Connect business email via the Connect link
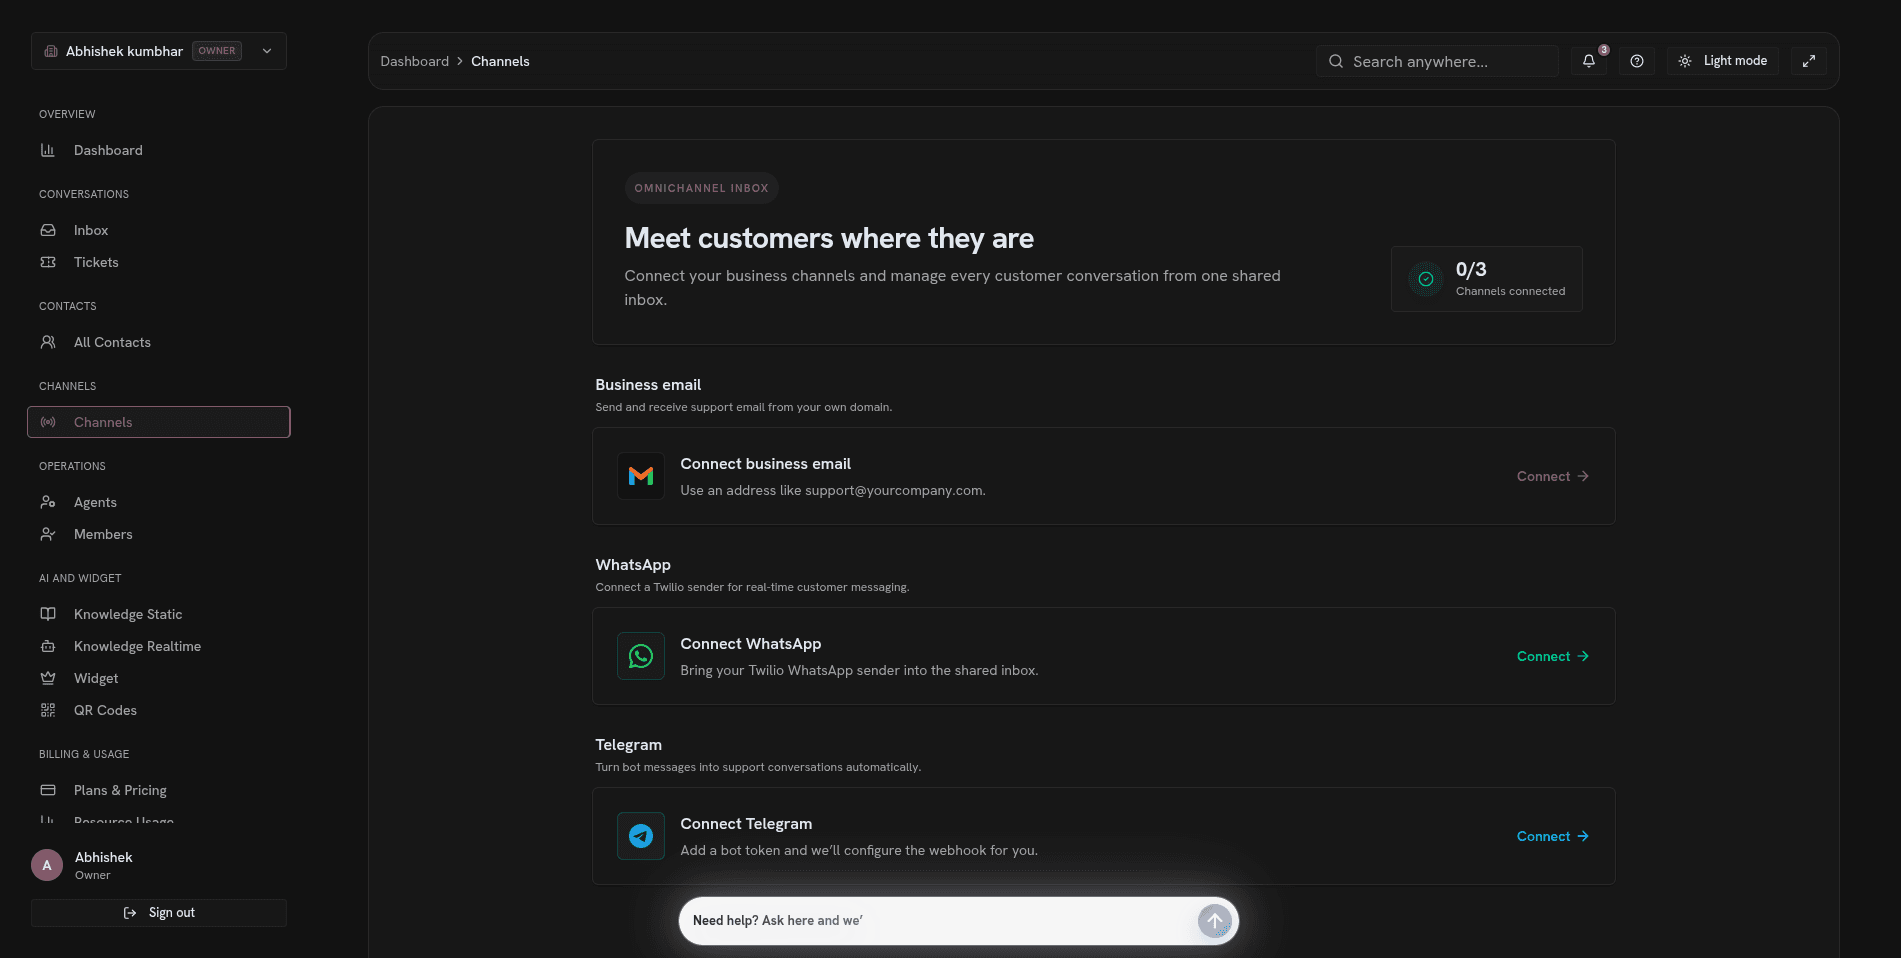 coord(1552,476)
